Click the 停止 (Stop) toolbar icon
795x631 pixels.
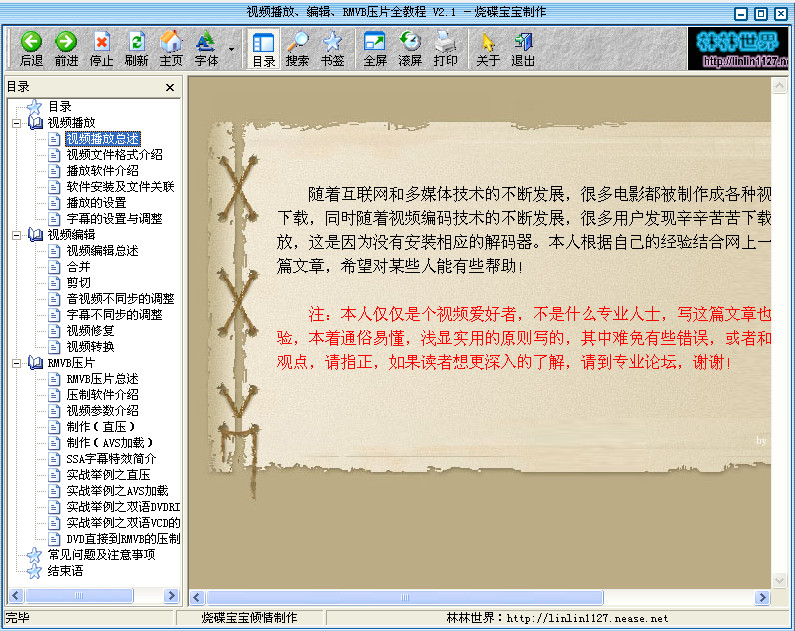101,49
